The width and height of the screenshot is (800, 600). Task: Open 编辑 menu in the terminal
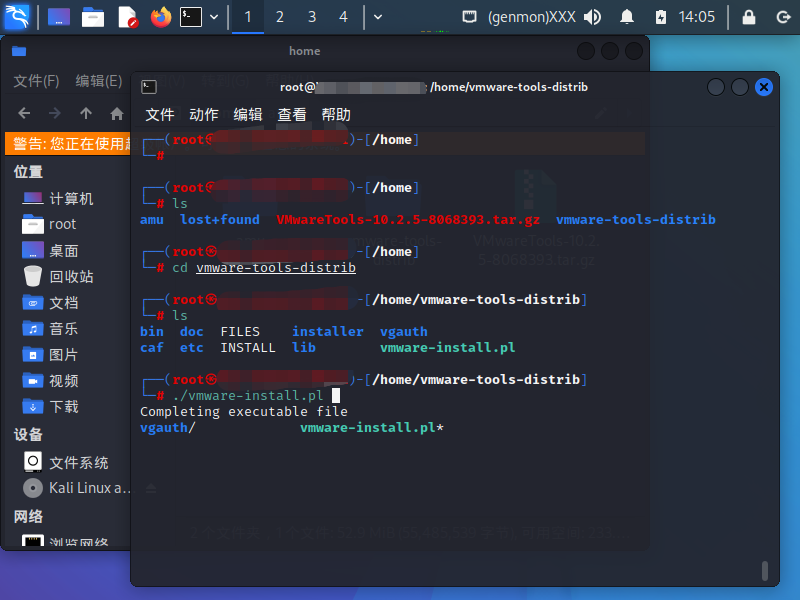pos(248,114)
